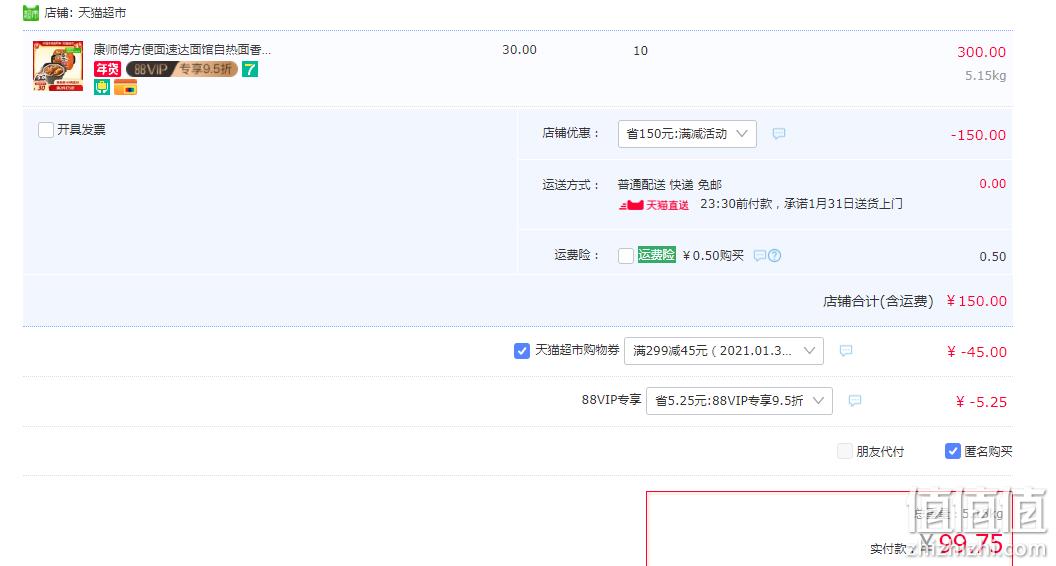Click the green 天猫超市 store icon
The image size is (1056, 566).
31,13
